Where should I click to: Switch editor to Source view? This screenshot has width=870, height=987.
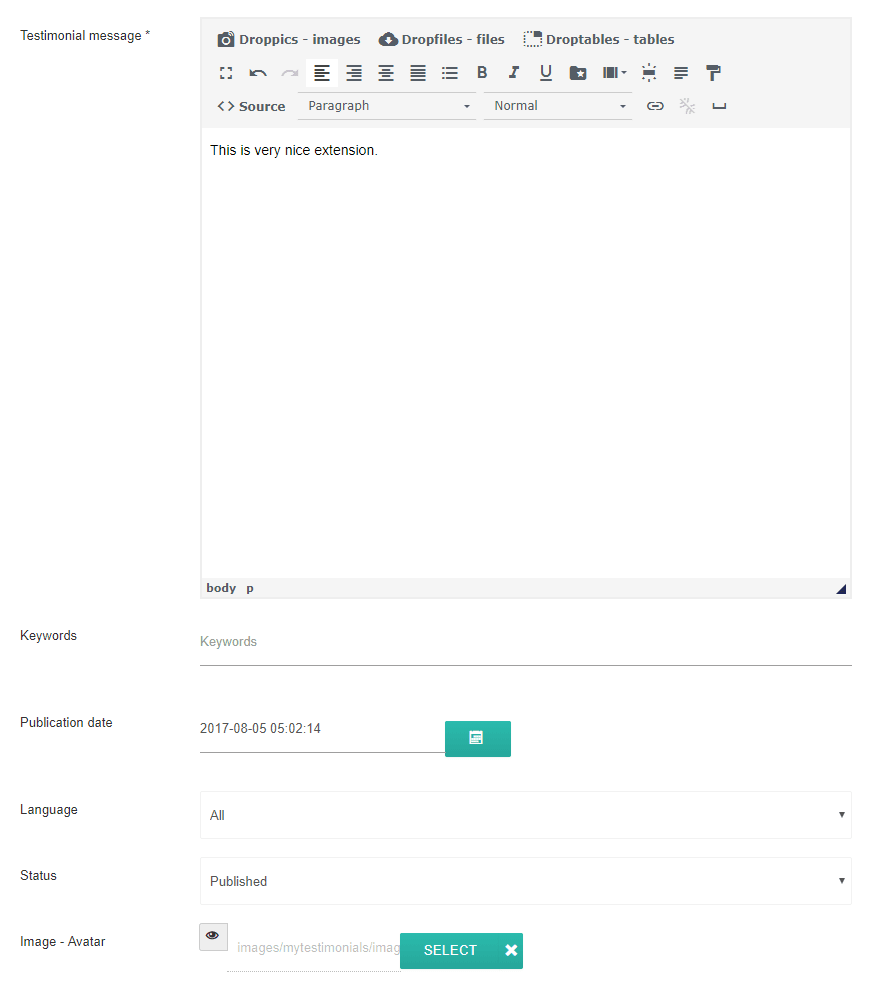tap(252, 106)
